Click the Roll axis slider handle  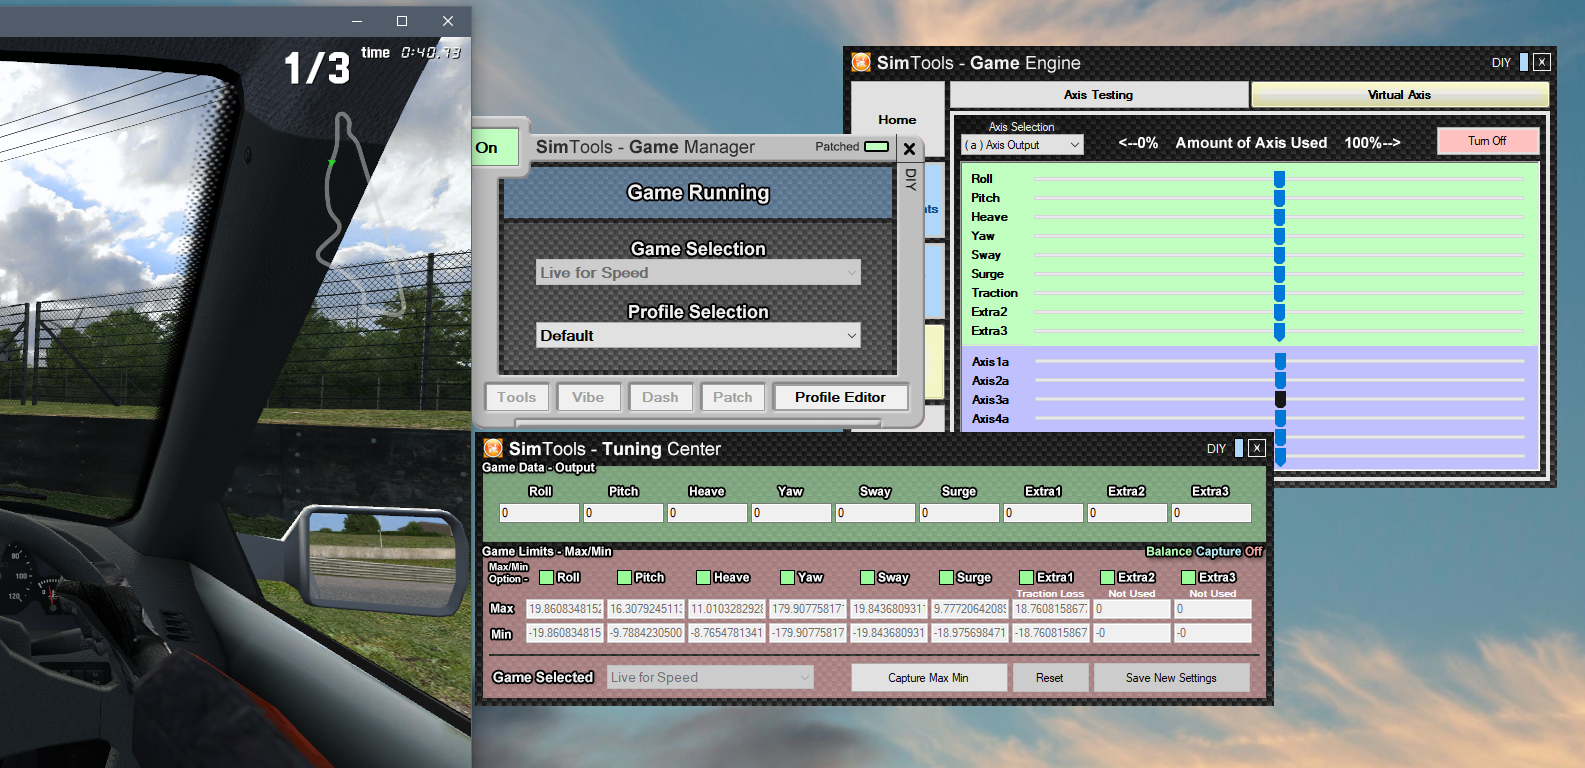click(1279, 179)
